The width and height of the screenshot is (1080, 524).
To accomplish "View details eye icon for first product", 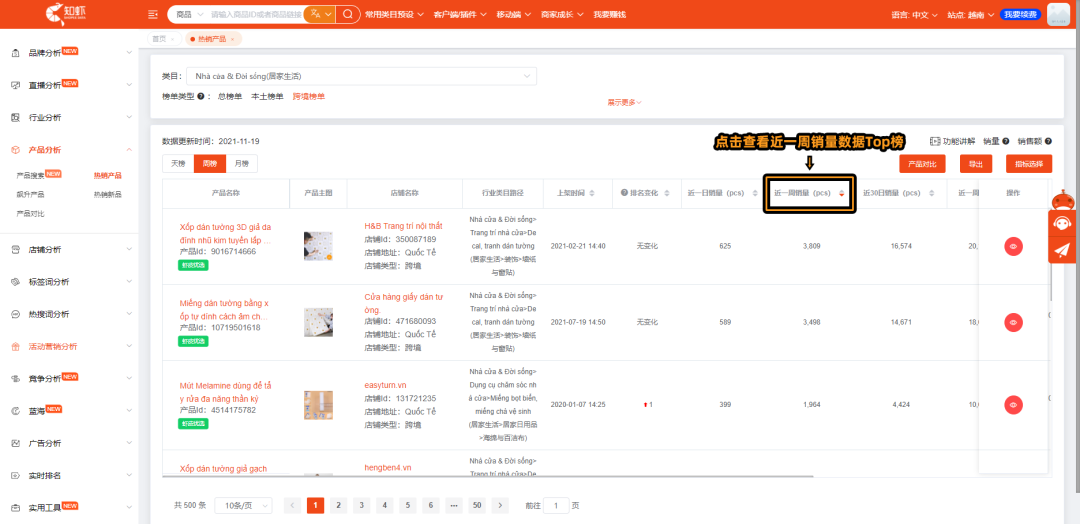I will pos(1013,246).
